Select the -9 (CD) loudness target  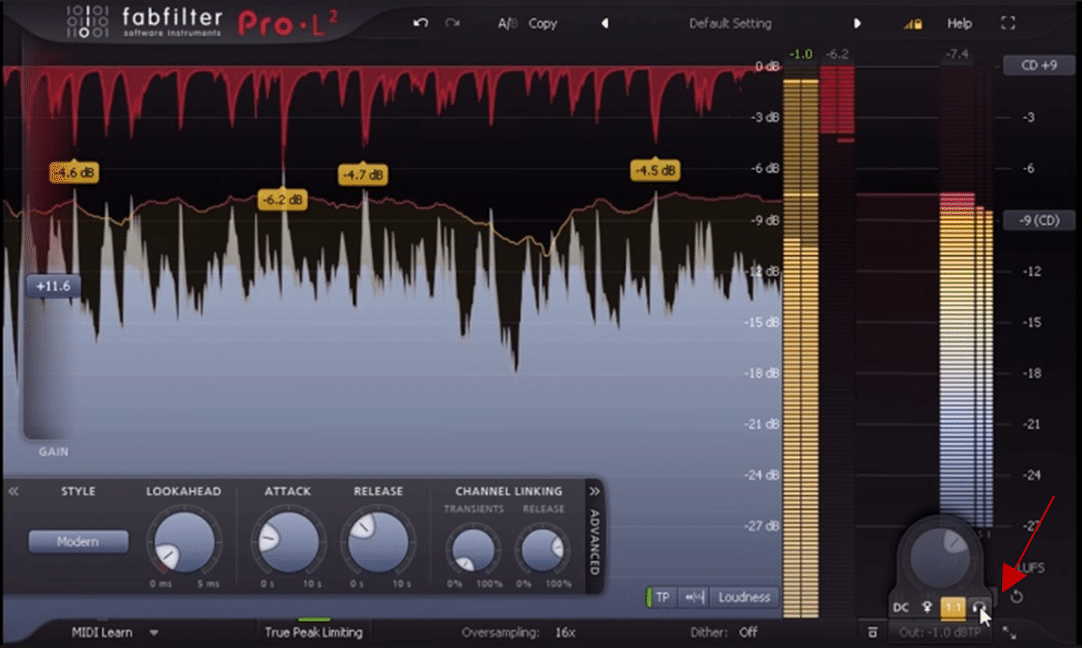[x=1039, y=220]
